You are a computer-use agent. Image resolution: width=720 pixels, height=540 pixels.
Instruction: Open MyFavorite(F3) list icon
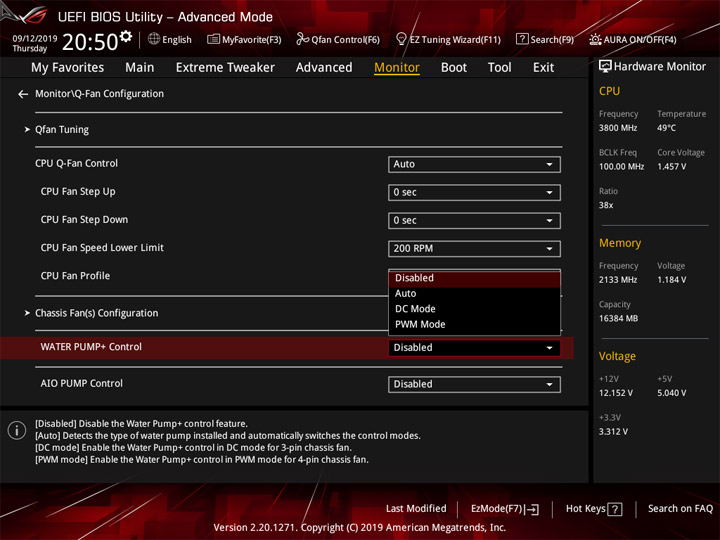[x=213, y=39]
